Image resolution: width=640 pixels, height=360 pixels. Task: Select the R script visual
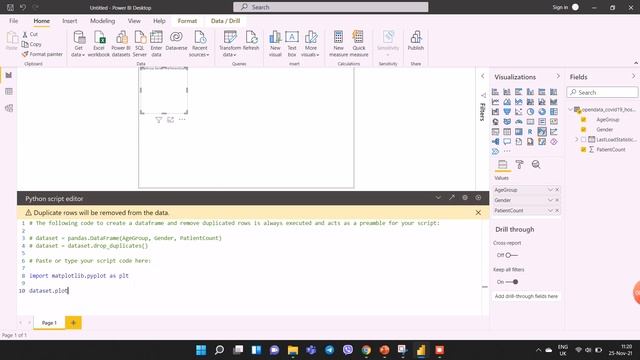pyautogui.click(x=530, y=131)
